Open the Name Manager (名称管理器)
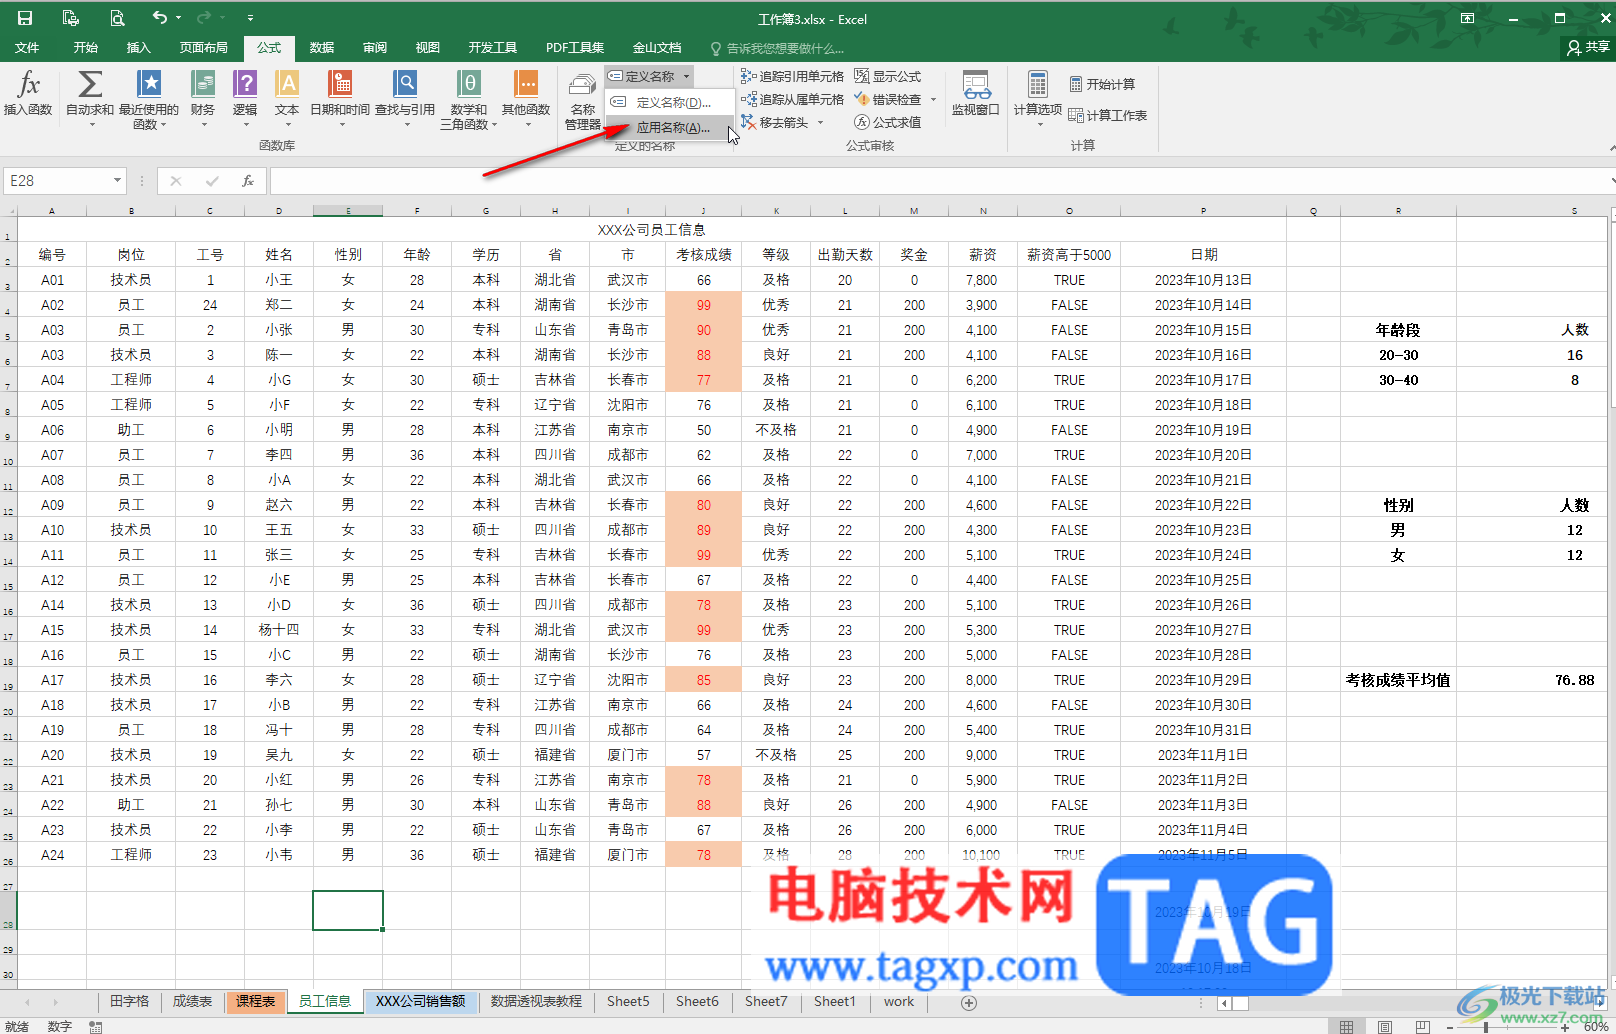The image size is (1616, 1034). pos(582,101)
